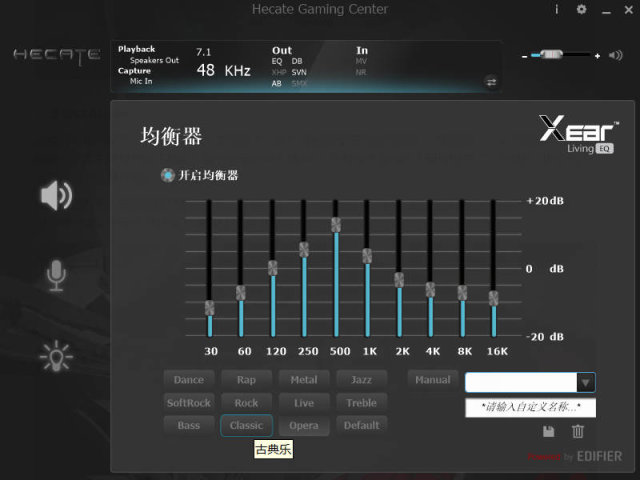Increase volume with the plus icon
The height and width of the screenshot is (480, 640).
pyautogui.click(x=598, y=56)
